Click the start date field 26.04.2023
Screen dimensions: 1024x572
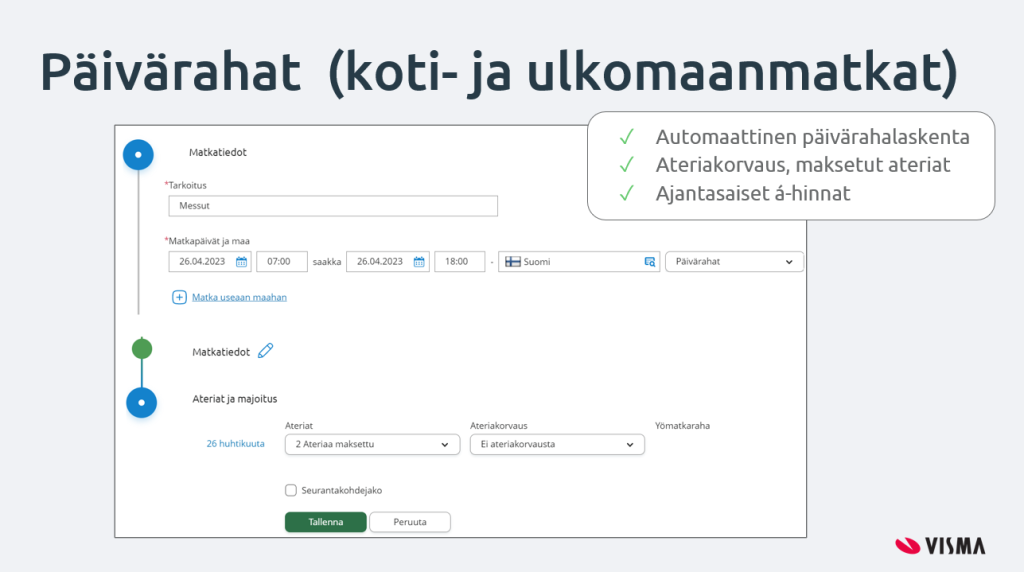pyautogui.click(x=210, y=262)
